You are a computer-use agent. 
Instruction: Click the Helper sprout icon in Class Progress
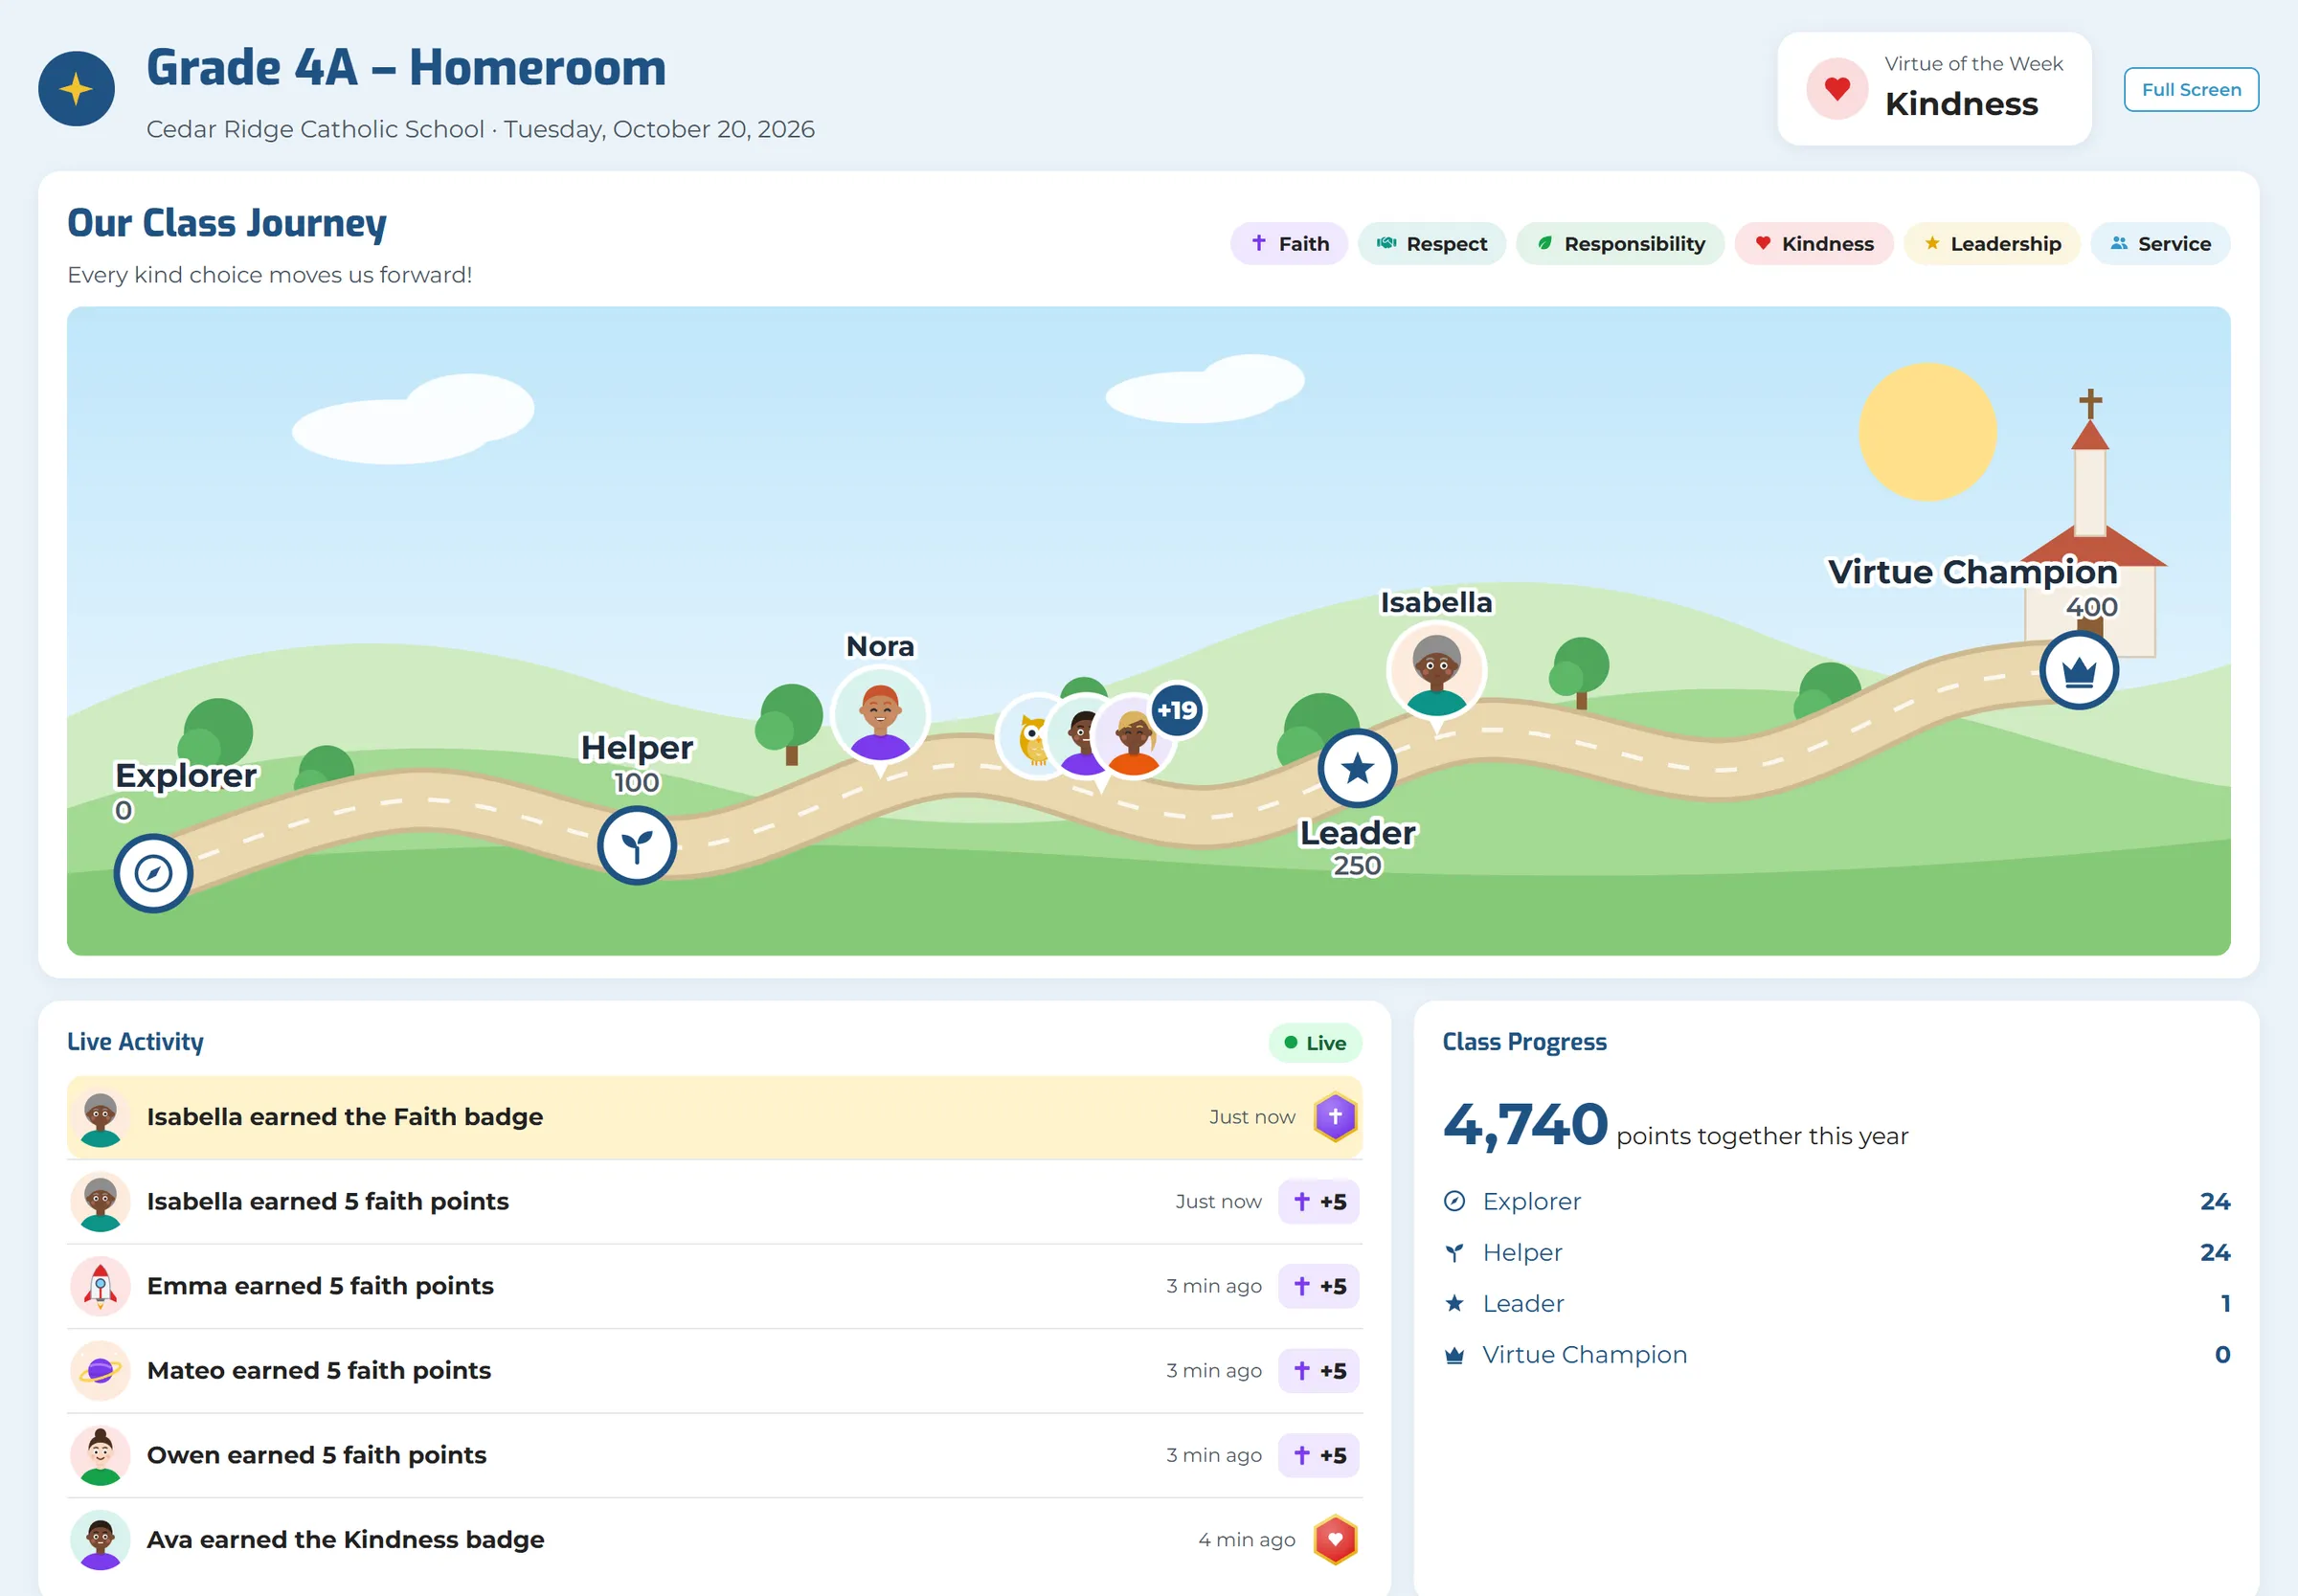[x=1454, y=1253]
